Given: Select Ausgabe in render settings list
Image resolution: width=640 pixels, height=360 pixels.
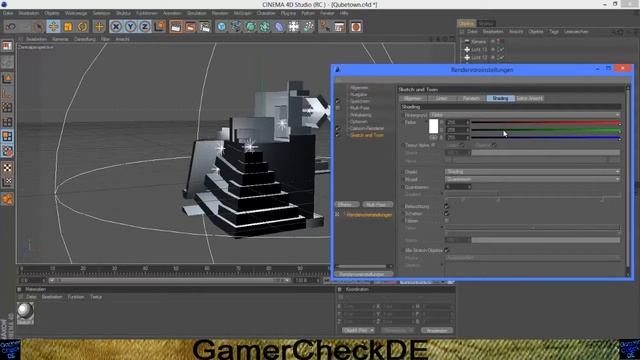Looking at the screenshot, I should click(358, 94).
